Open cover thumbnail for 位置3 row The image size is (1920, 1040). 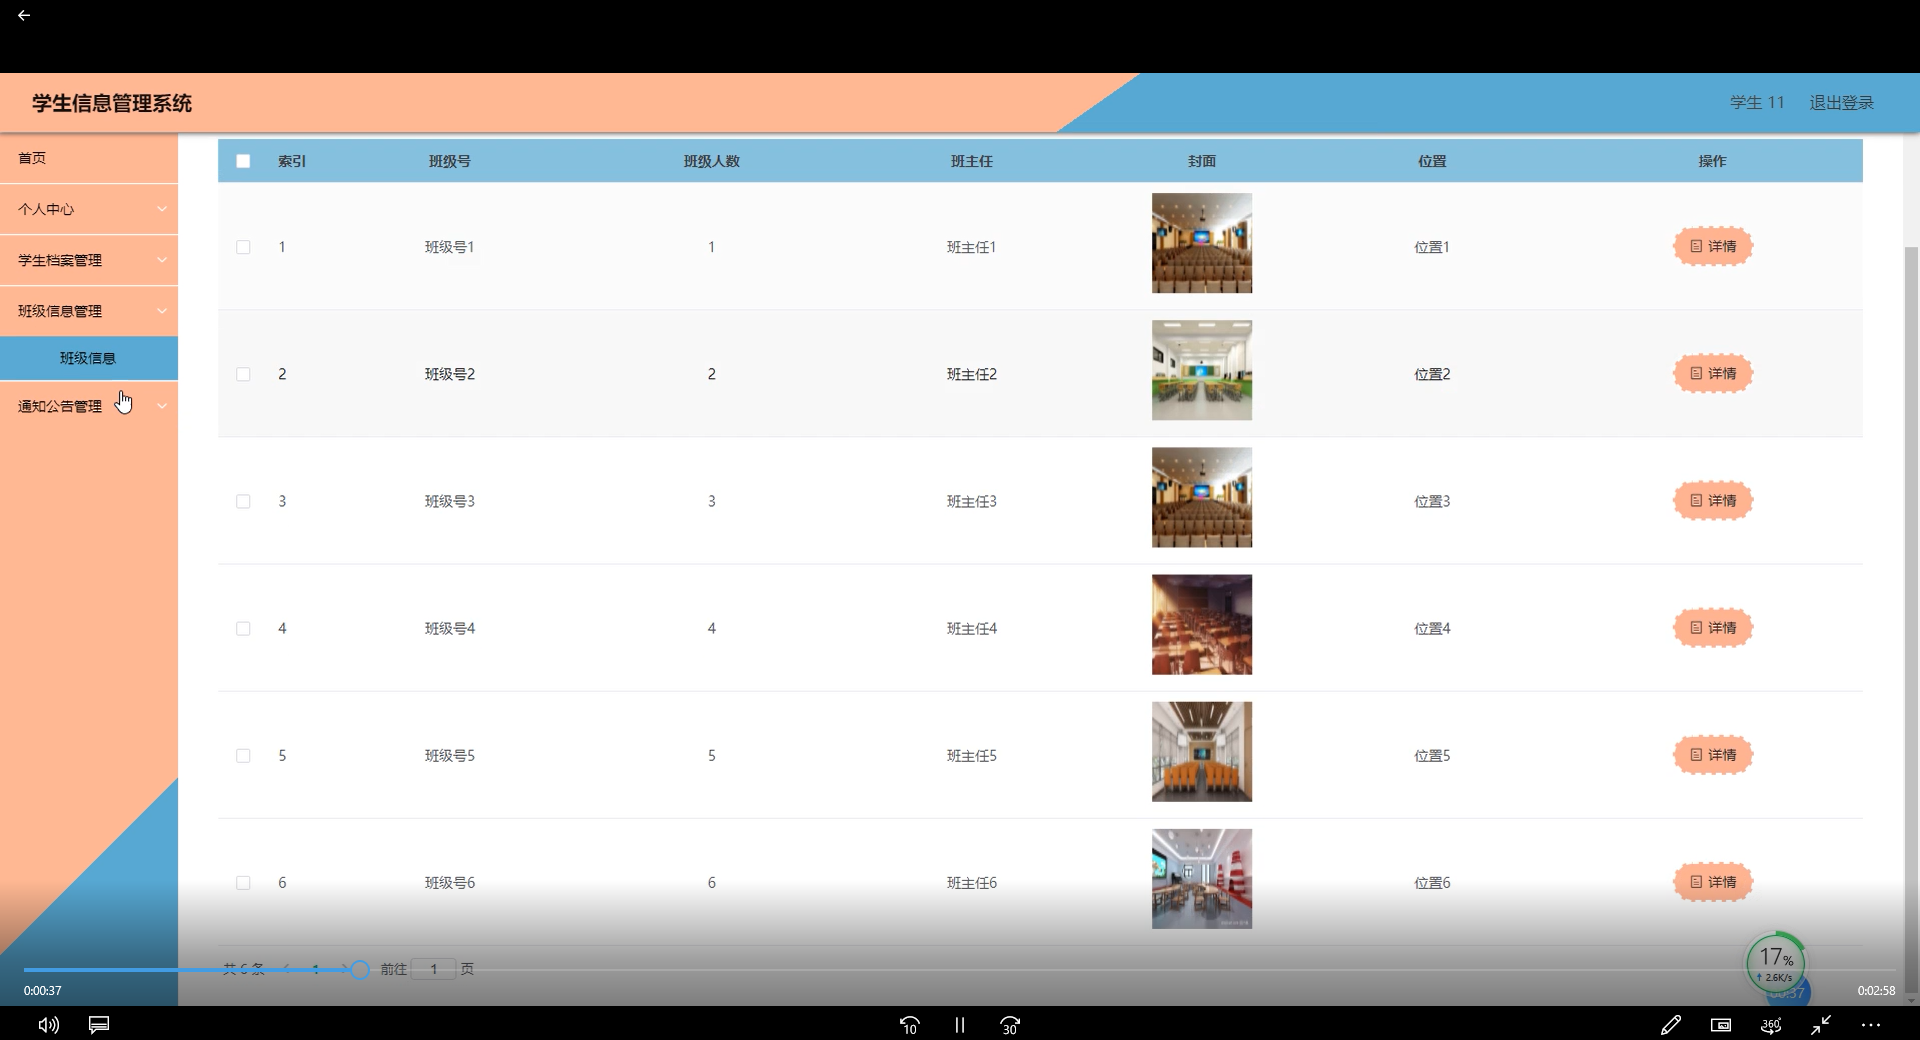(x=1202, y=497)
